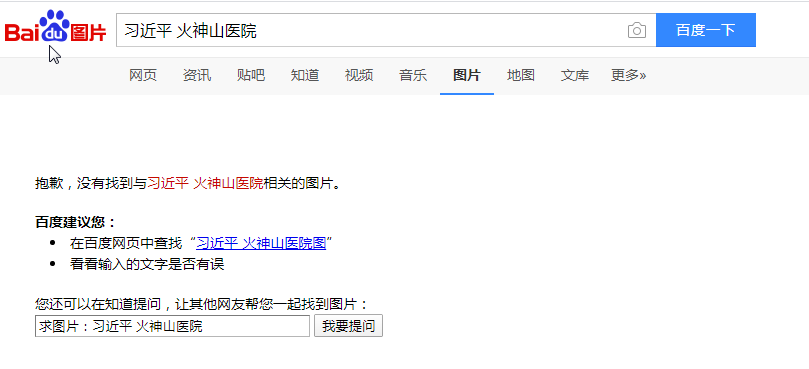Open the 贴吧 tab
This screenshot has width=809, height=369.
pos(251,75)
